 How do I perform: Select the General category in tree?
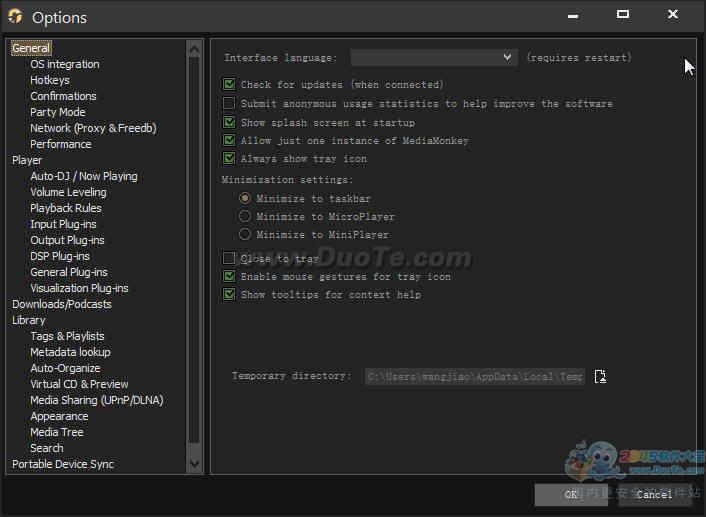pyautogui.click(x=31, y=48)
